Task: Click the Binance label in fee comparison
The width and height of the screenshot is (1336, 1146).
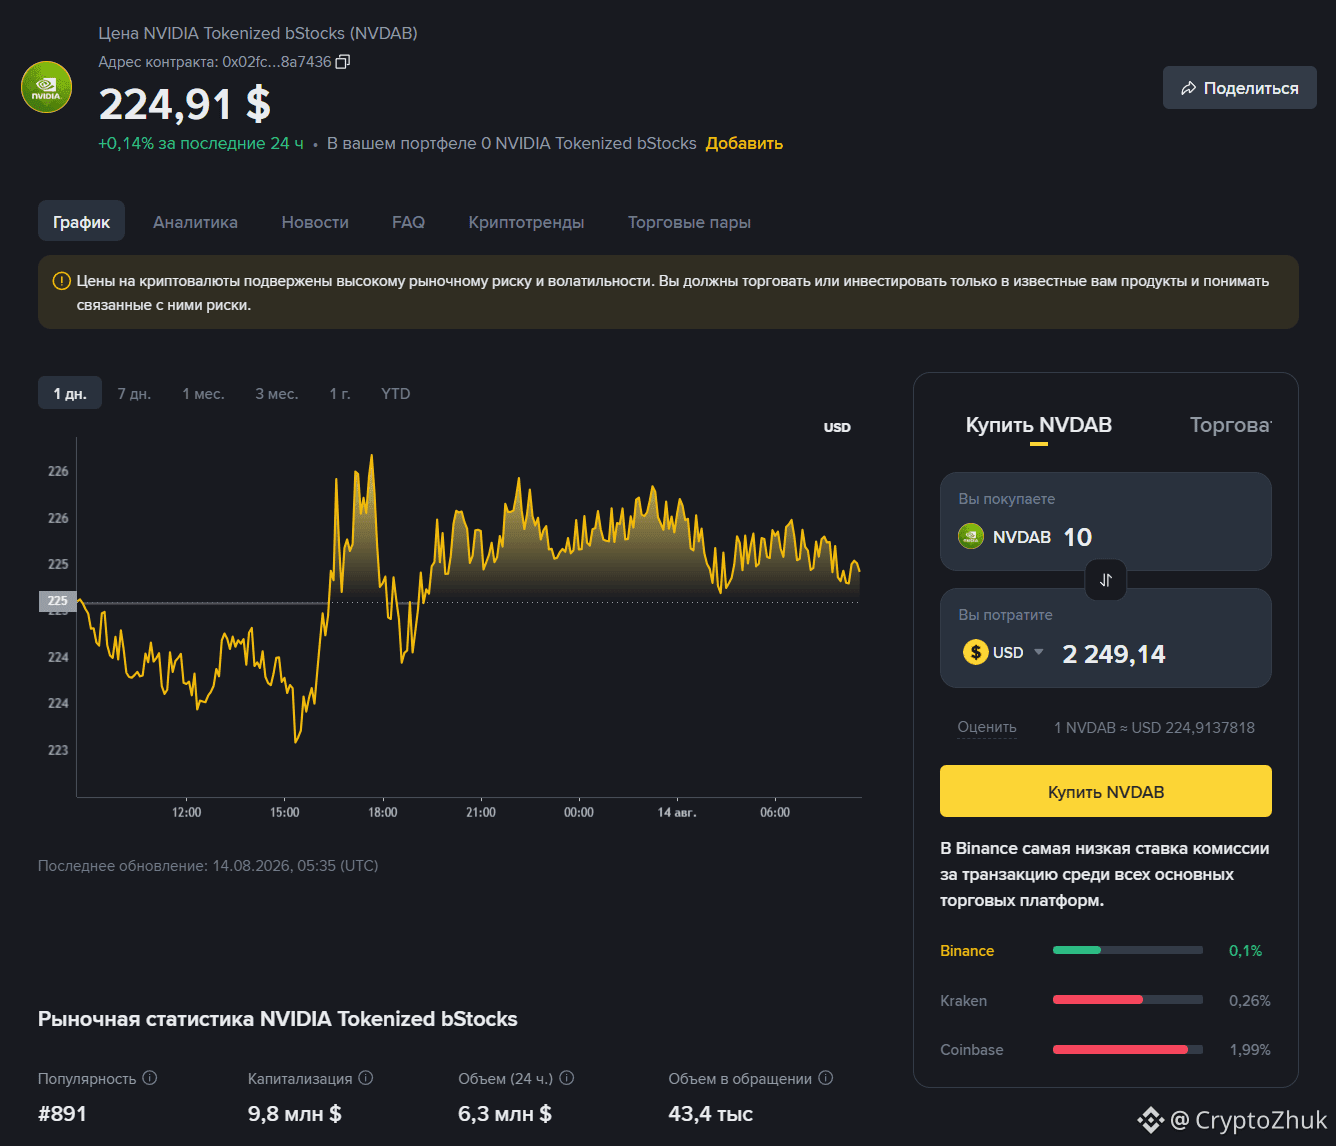Action: (967, 951)
